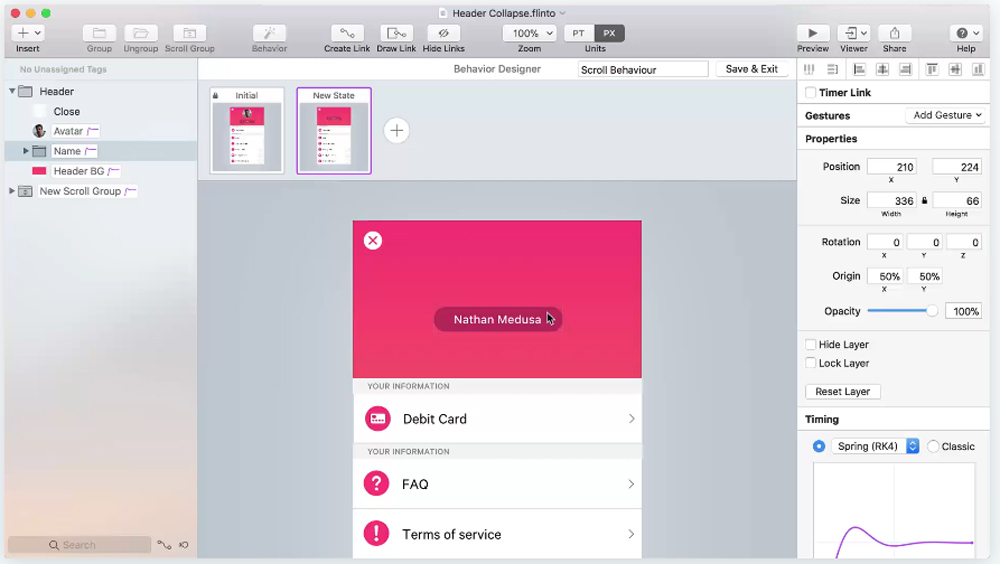The width and height of the screenshot is (1000, 564).
Task: Click the Opacity 100% value field
Action: (963, 311)
